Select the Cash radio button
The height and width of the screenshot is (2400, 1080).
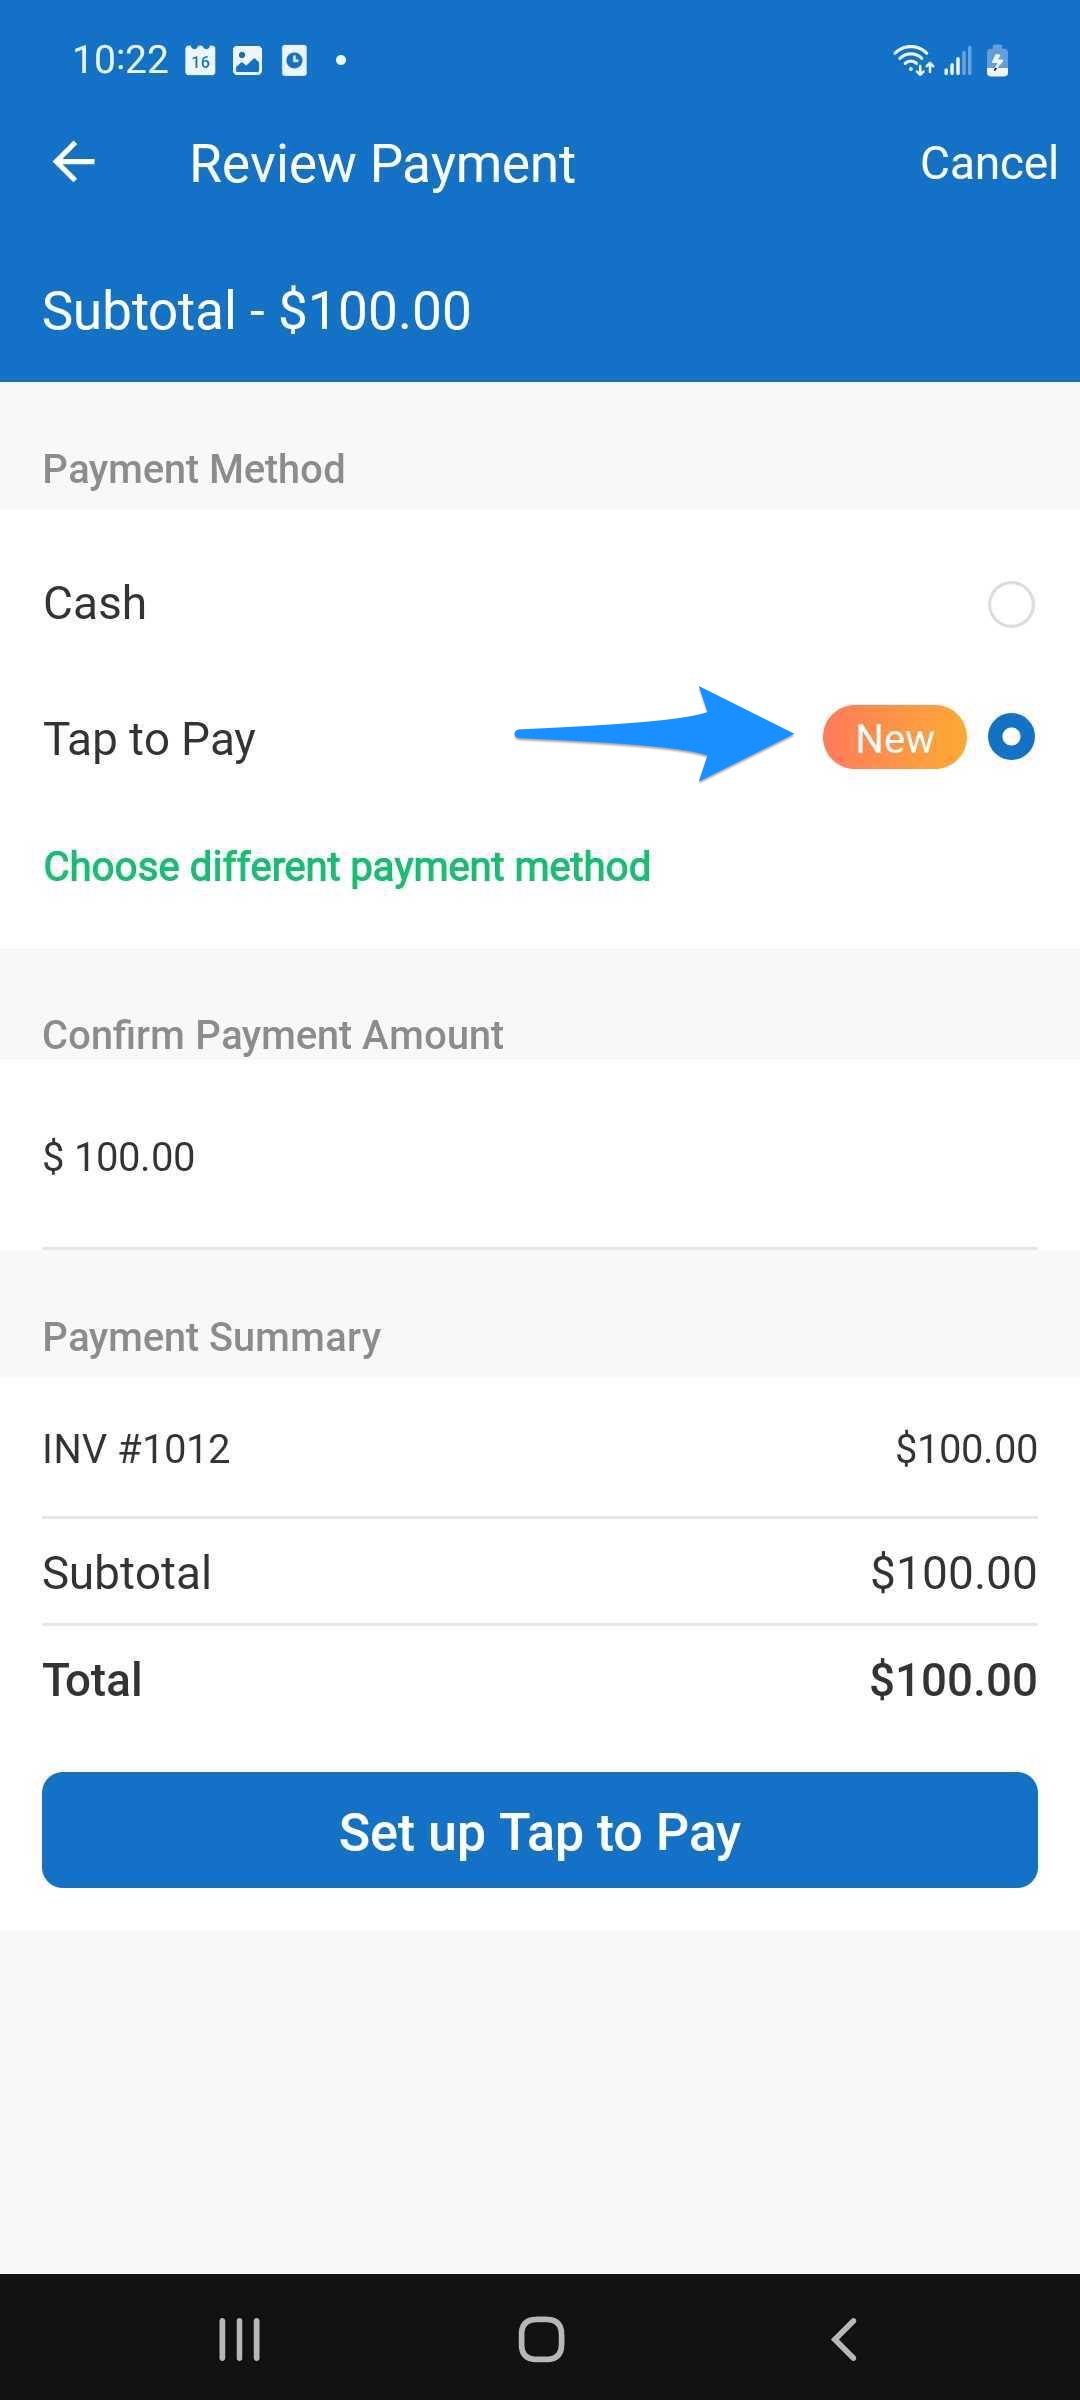tap(1010, 604)
